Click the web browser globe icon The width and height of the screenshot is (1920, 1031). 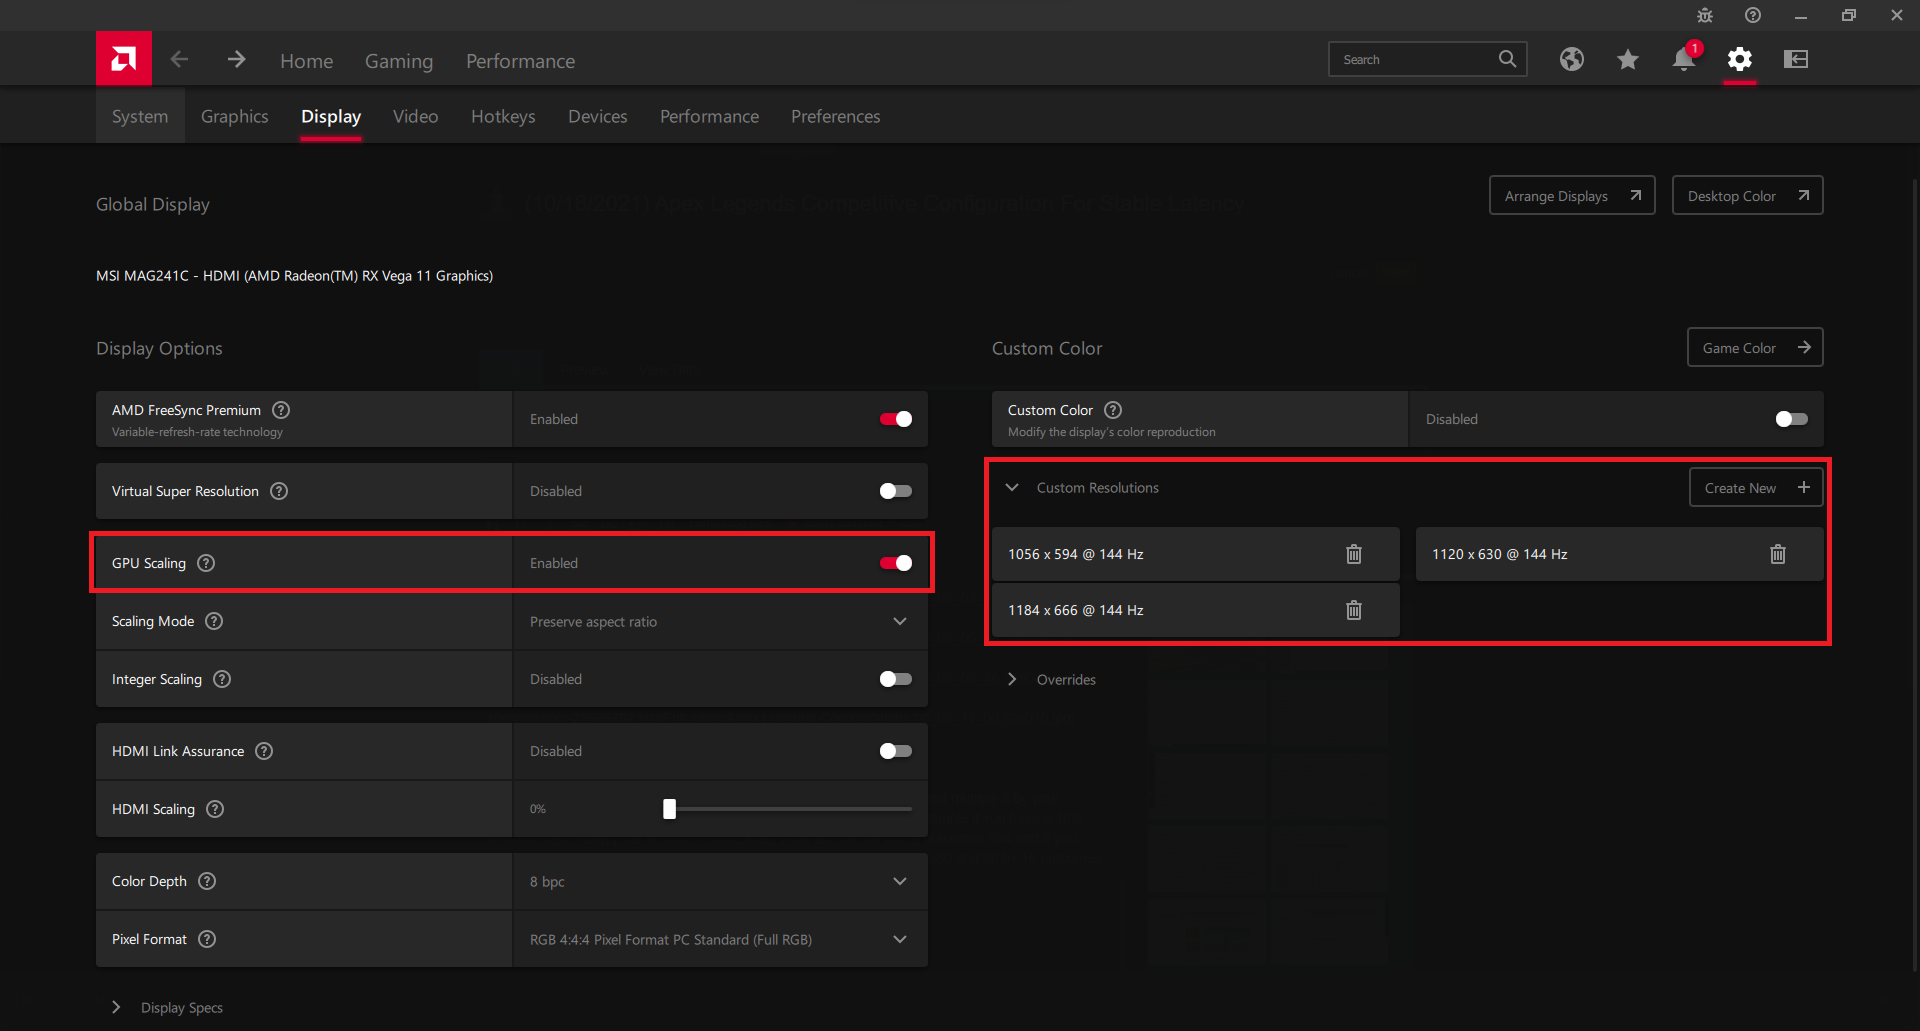pyautogui.click(x=1571, y=60)
